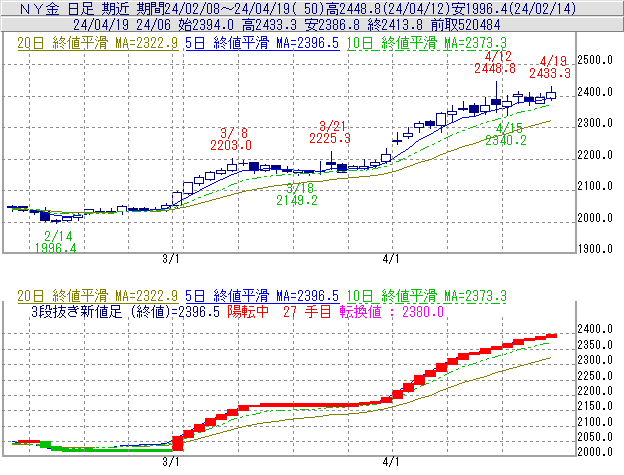Click the 始2394.0 opening value in header
The height and width of the screenshot is (475, 624).
[206, 25]
